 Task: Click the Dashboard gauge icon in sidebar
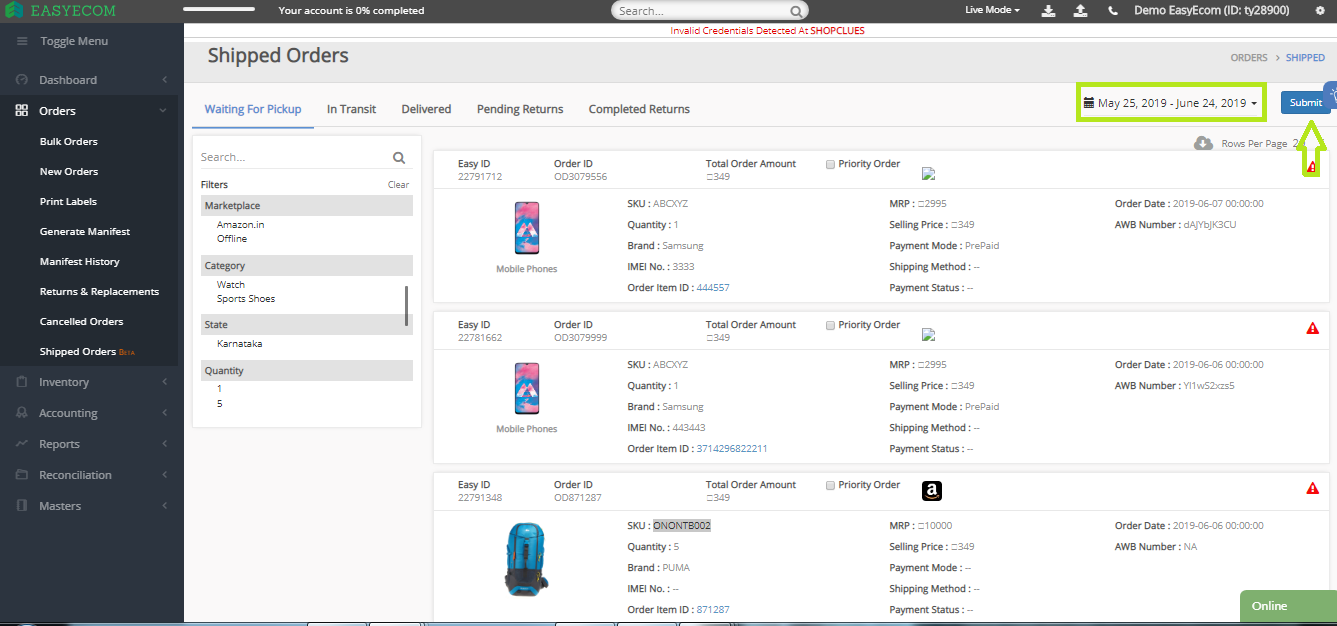pyautogui.click(x=22, y=80)
